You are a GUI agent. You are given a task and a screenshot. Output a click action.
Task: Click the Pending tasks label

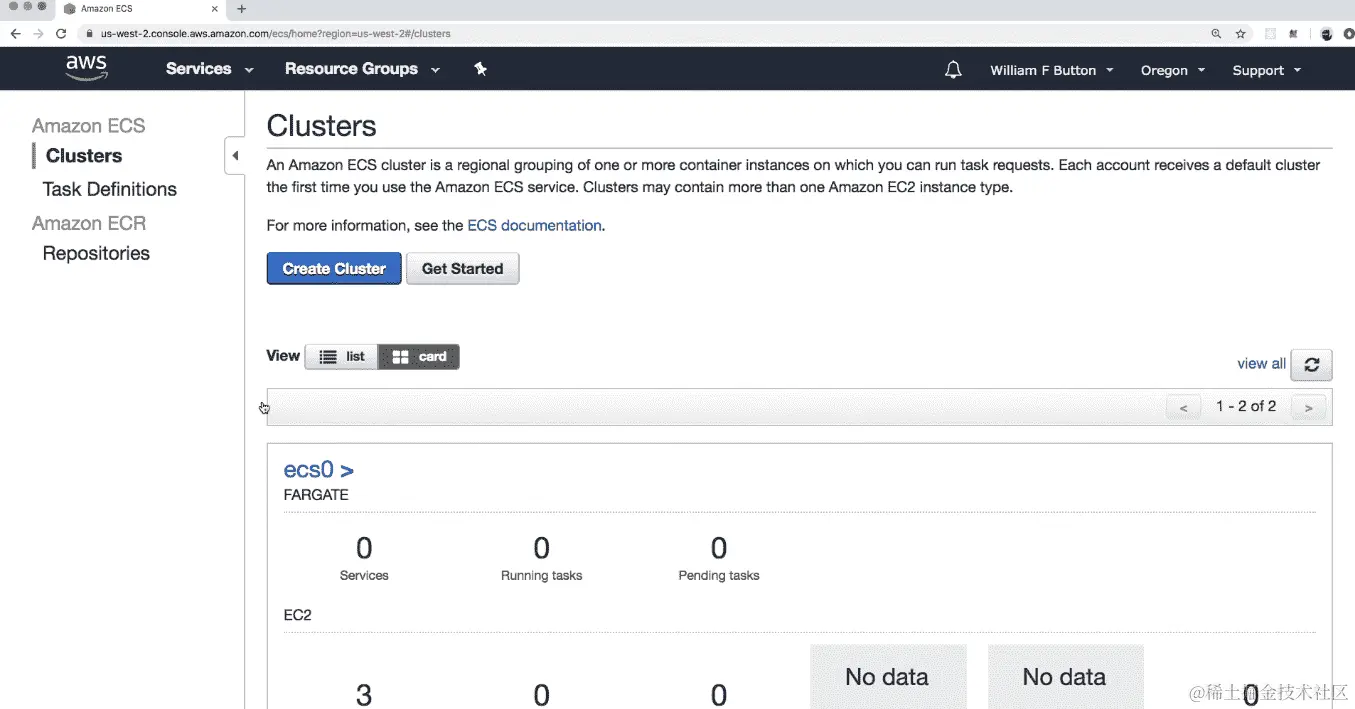click(719, 575)
